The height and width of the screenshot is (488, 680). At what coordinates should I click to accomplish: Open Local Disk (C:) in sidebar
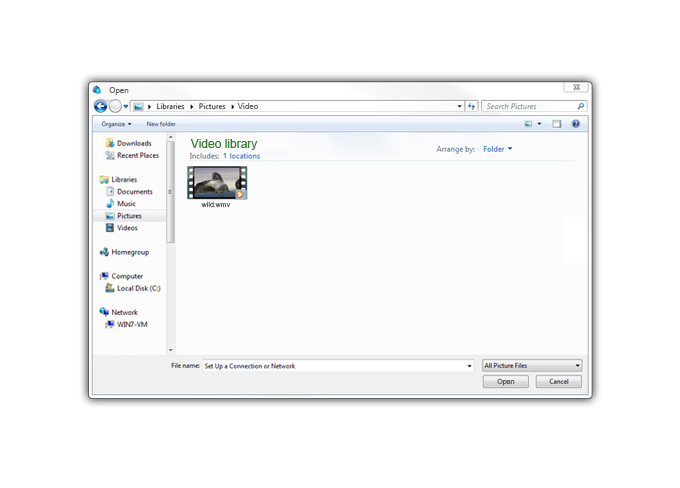133,288
